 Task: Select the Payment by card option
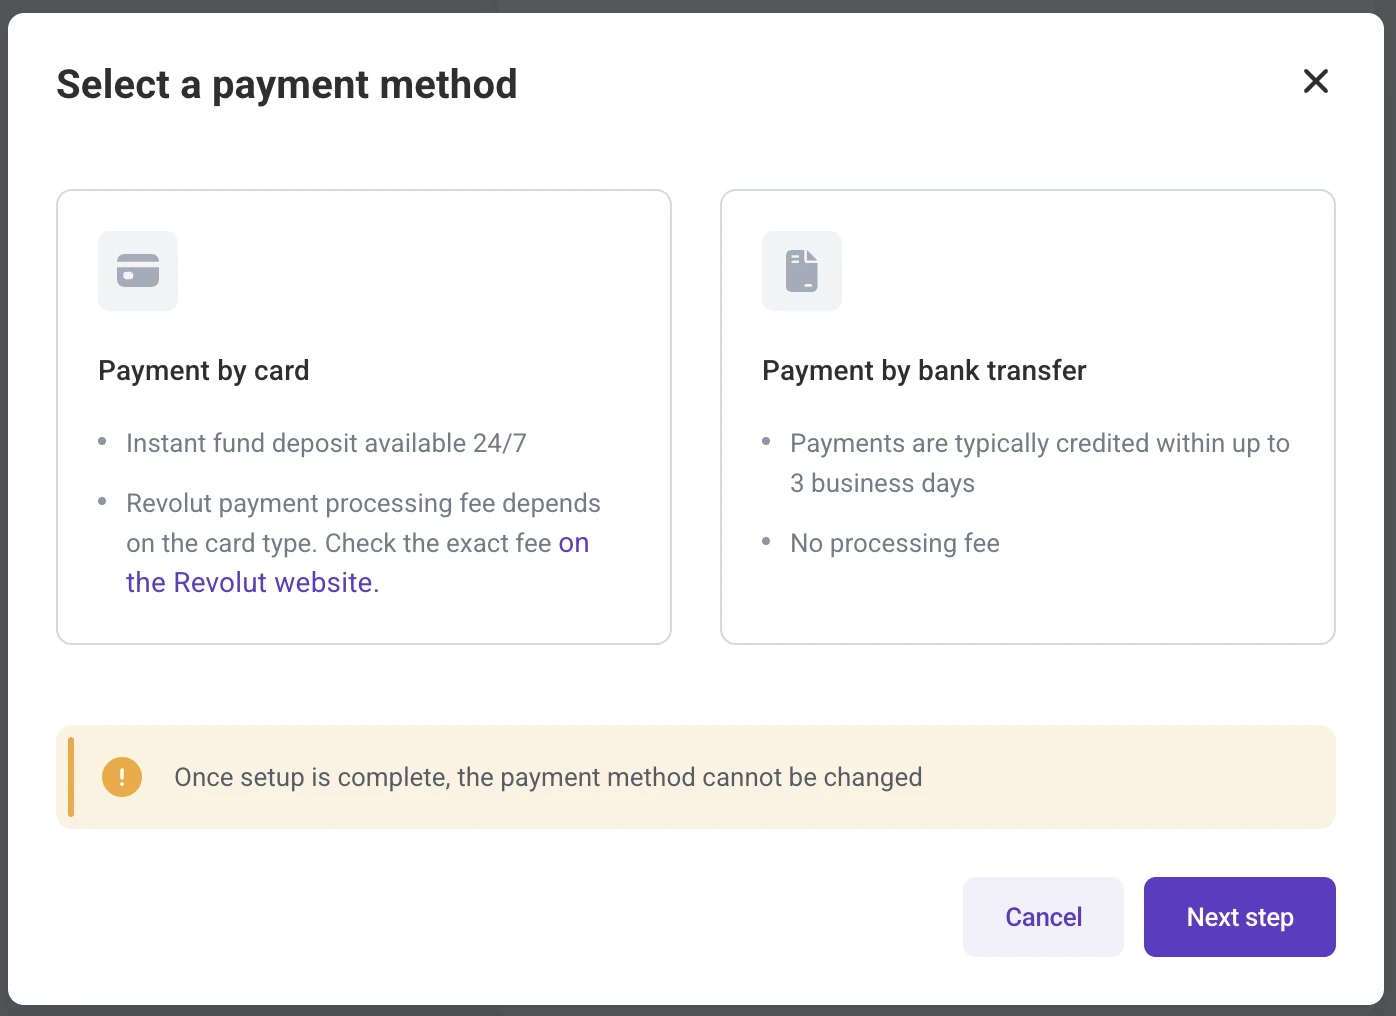click(x=364, y=417)
